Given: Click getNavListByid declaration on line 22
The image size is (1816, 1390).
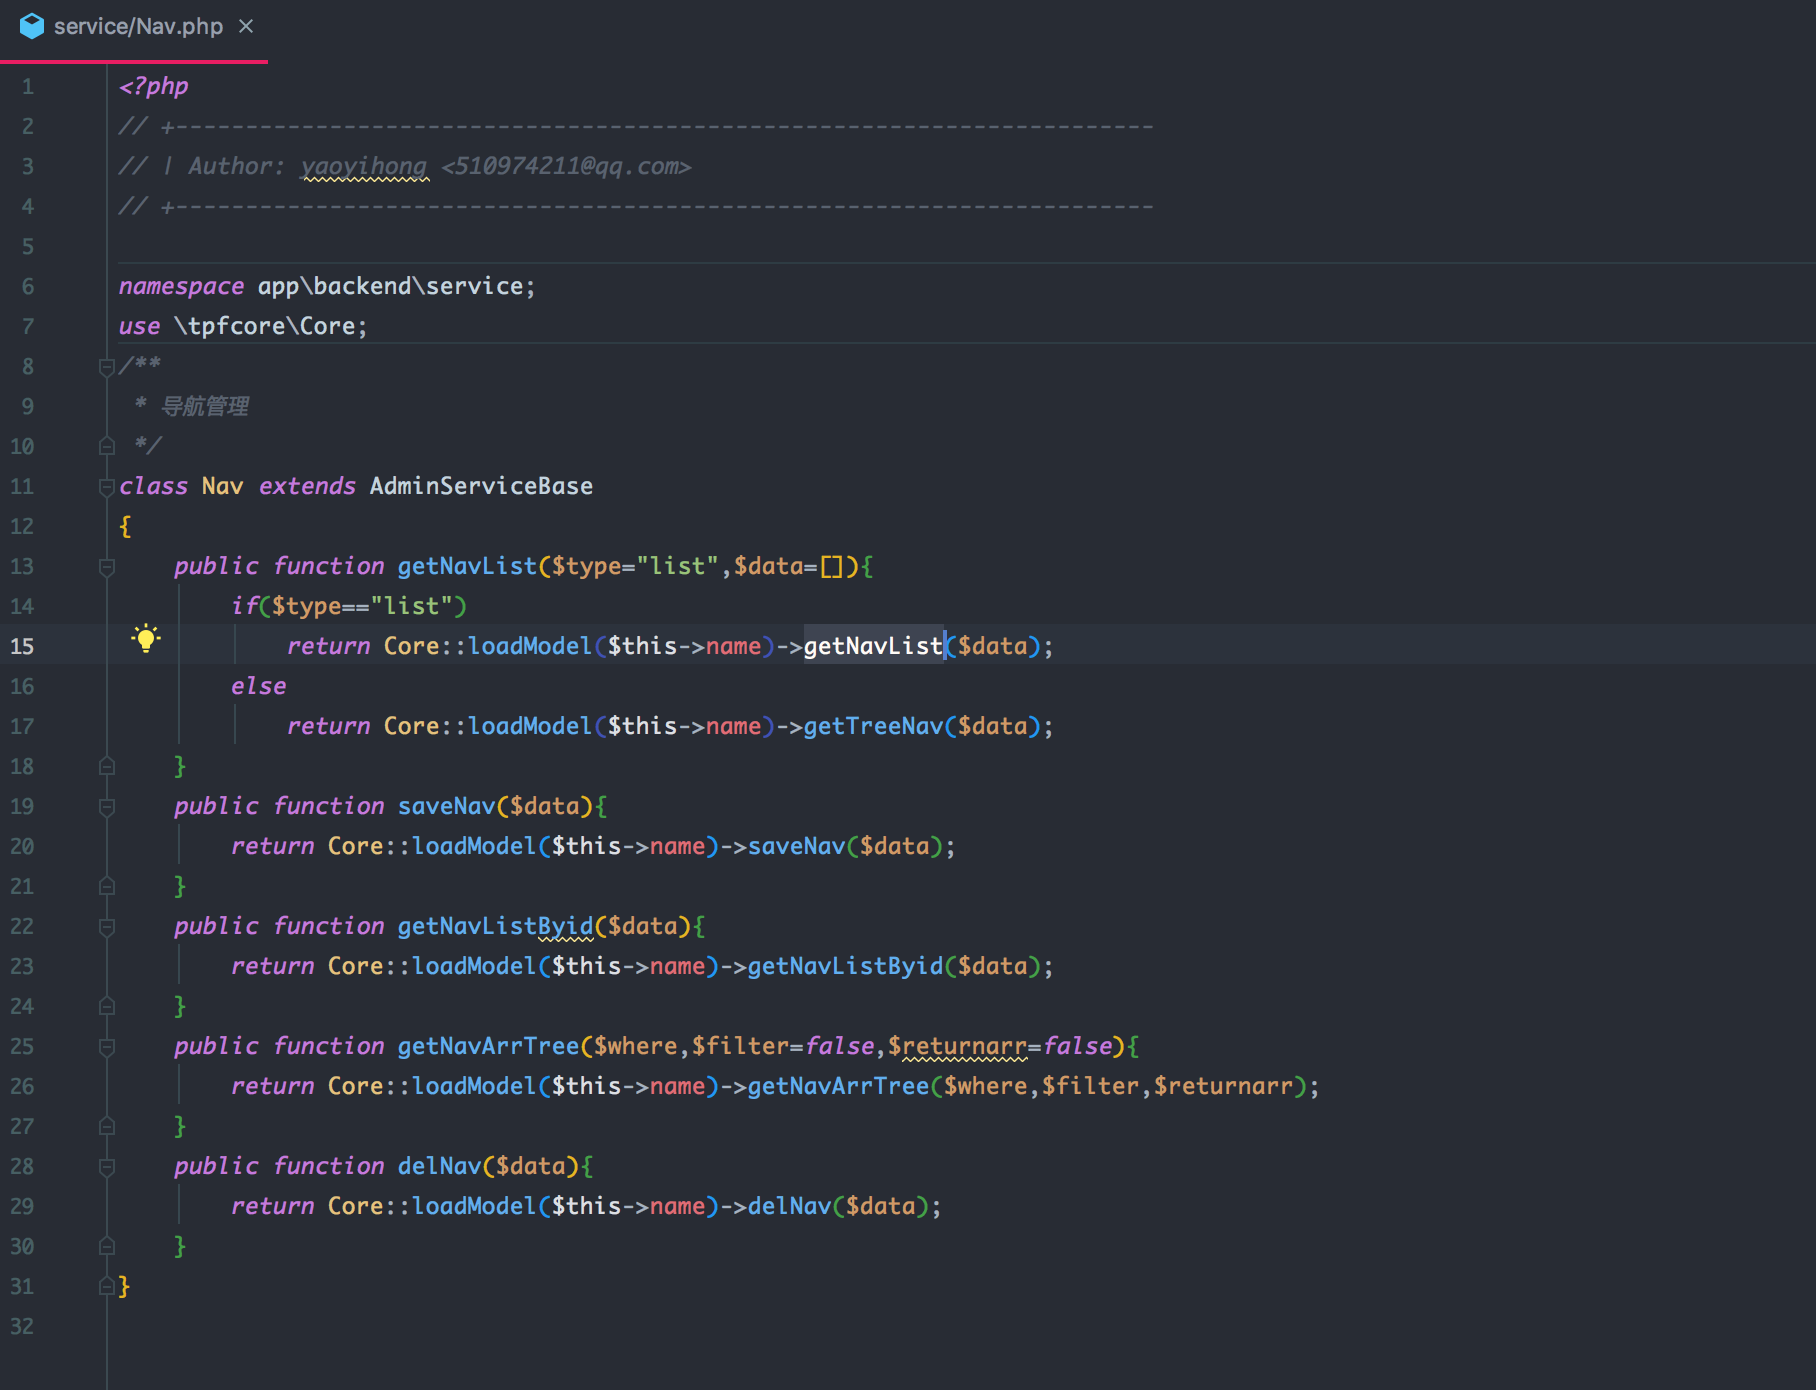Looking at the screenshot, I should pyautogui.click(x=495, y=927).
